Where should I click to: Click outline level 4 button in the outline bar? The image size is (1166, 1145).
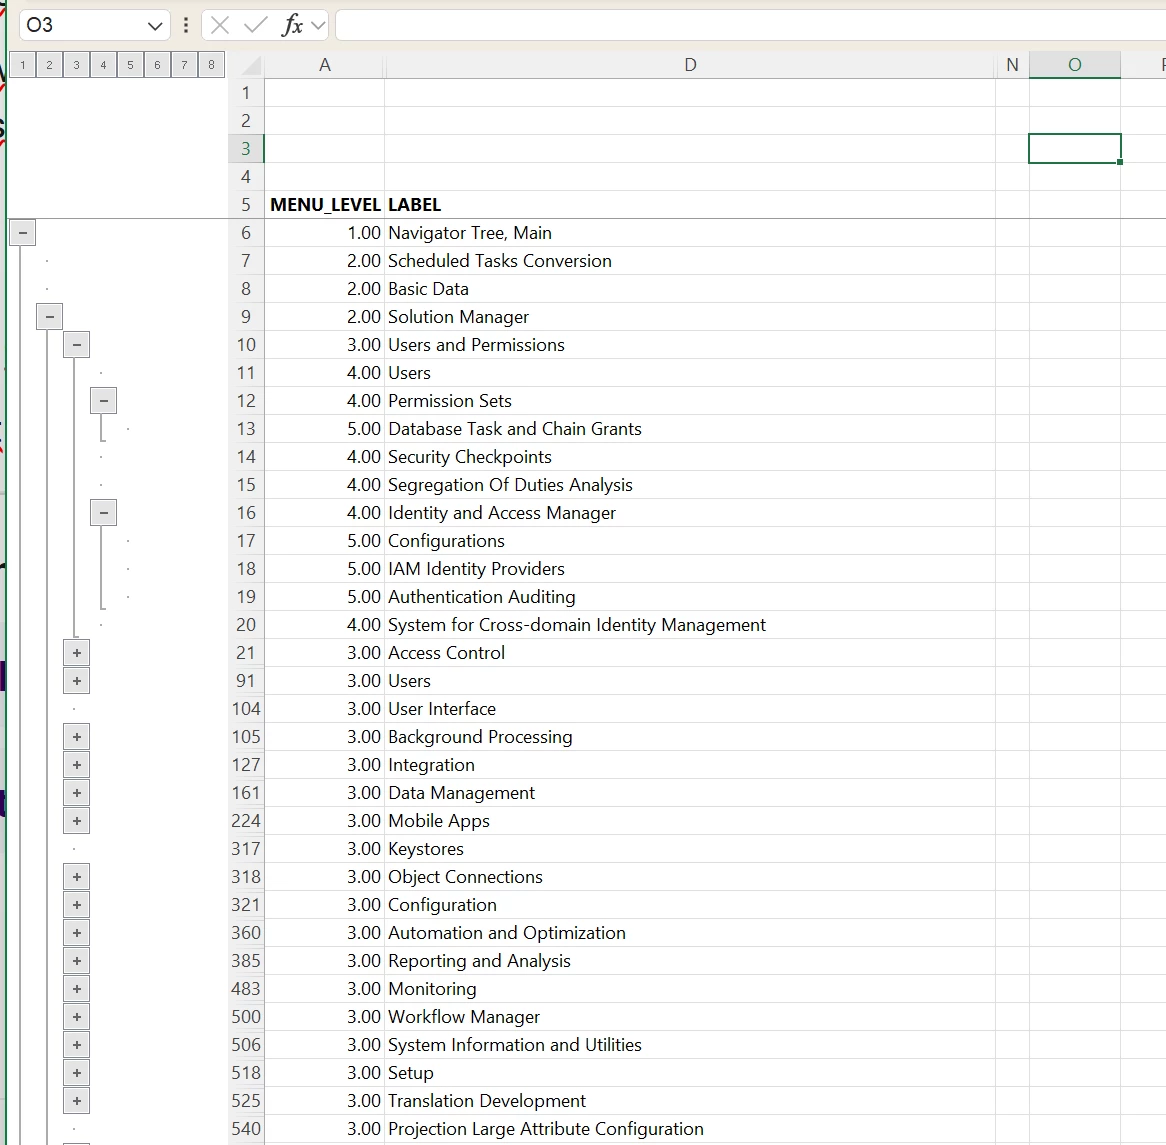click(103, 64)
